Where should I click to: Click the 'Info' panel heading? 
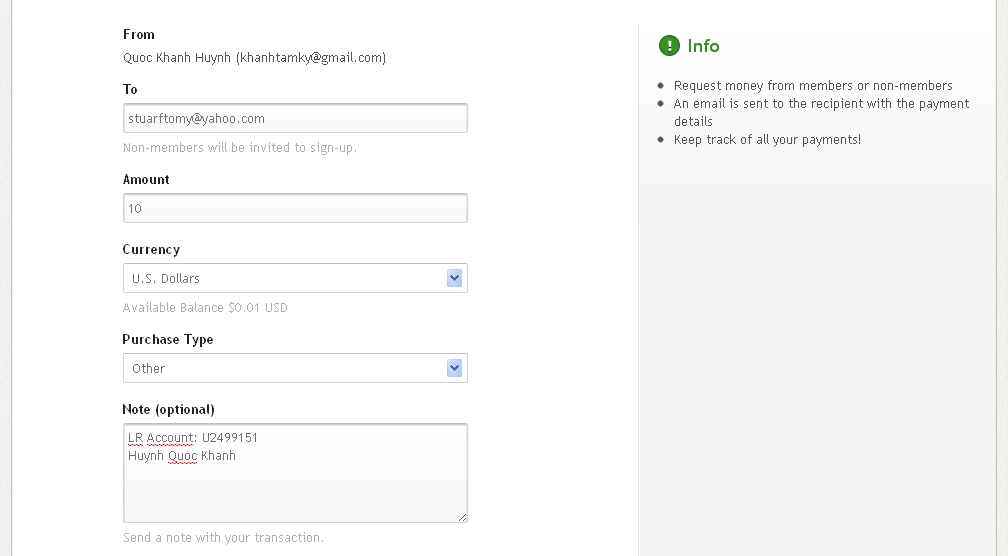[703, 46]
